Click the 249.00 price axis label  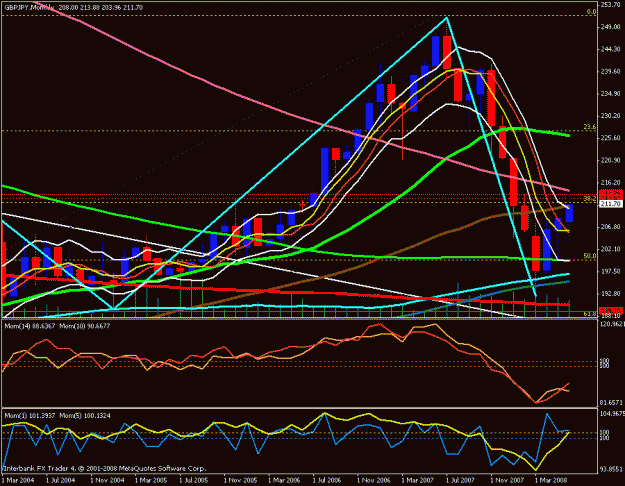pos(613,27)
